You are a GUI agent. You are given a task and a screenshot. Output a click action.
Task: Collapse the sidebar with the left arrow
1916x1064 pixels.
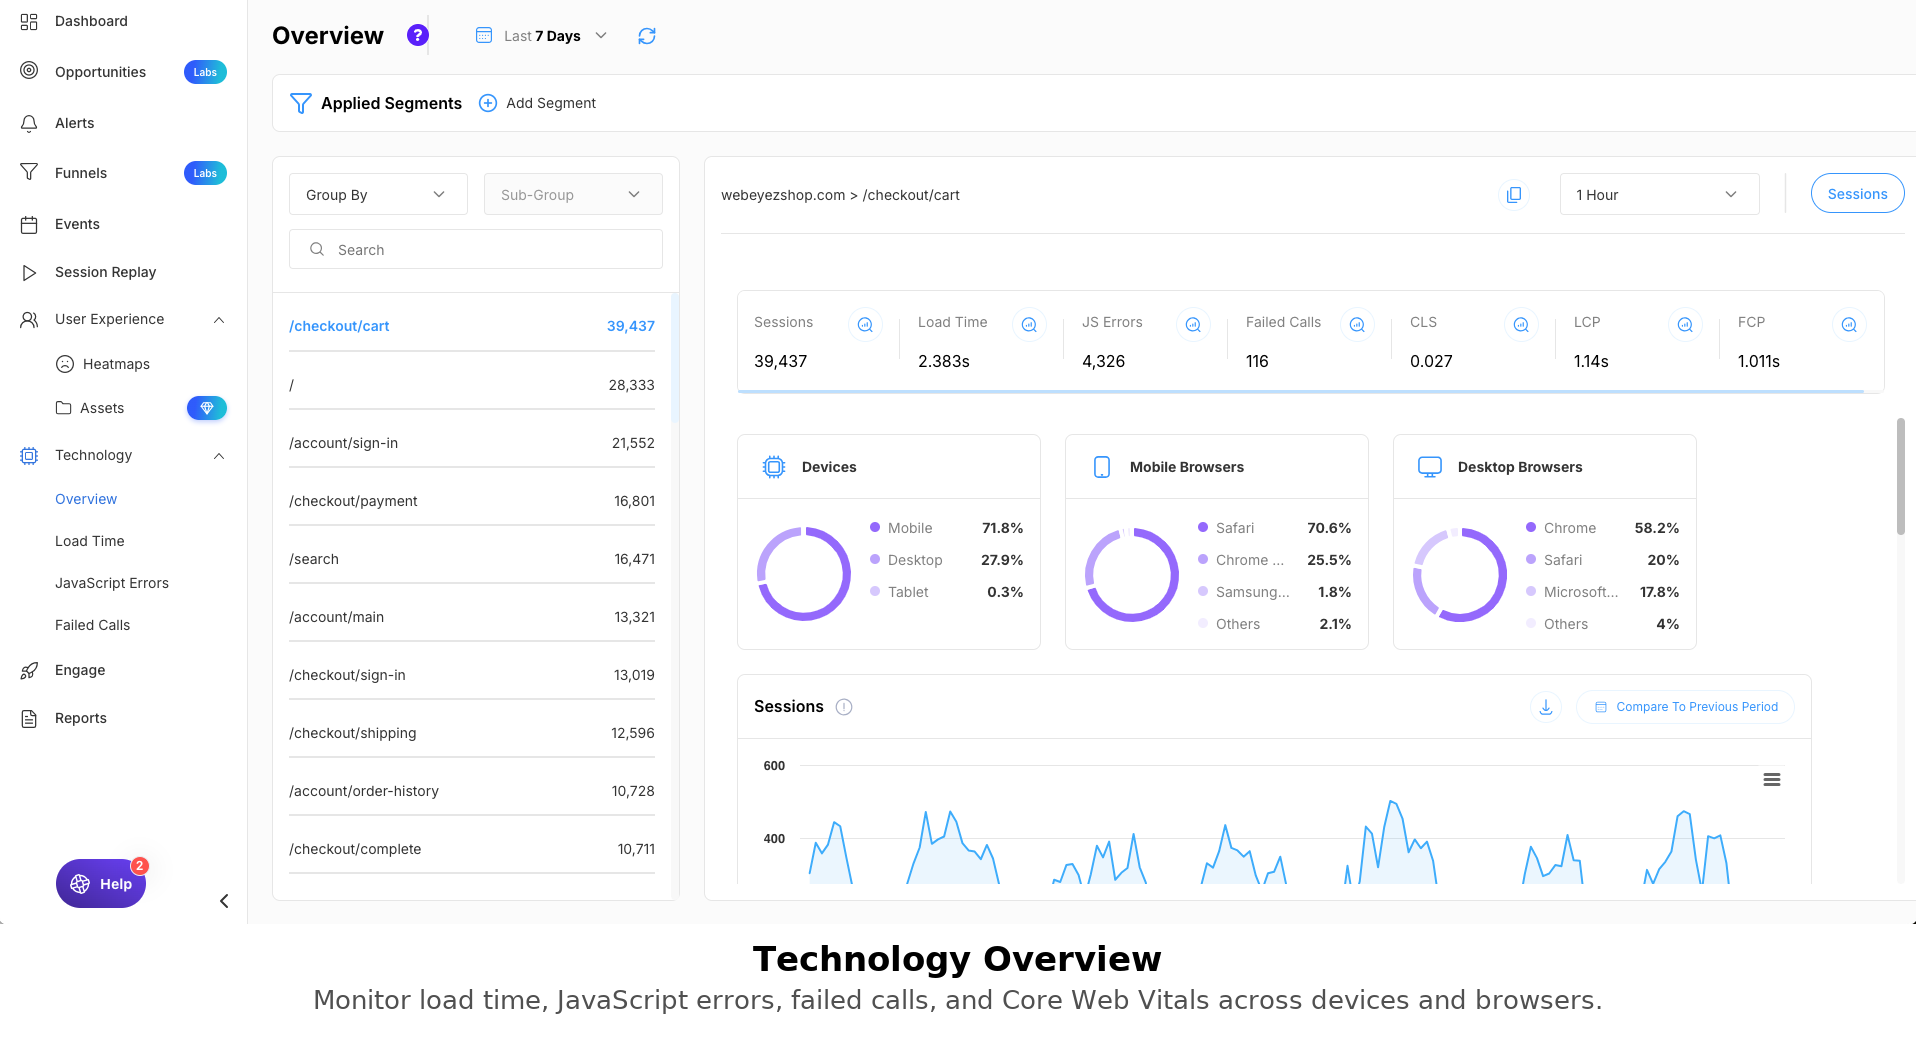(224, 901)
